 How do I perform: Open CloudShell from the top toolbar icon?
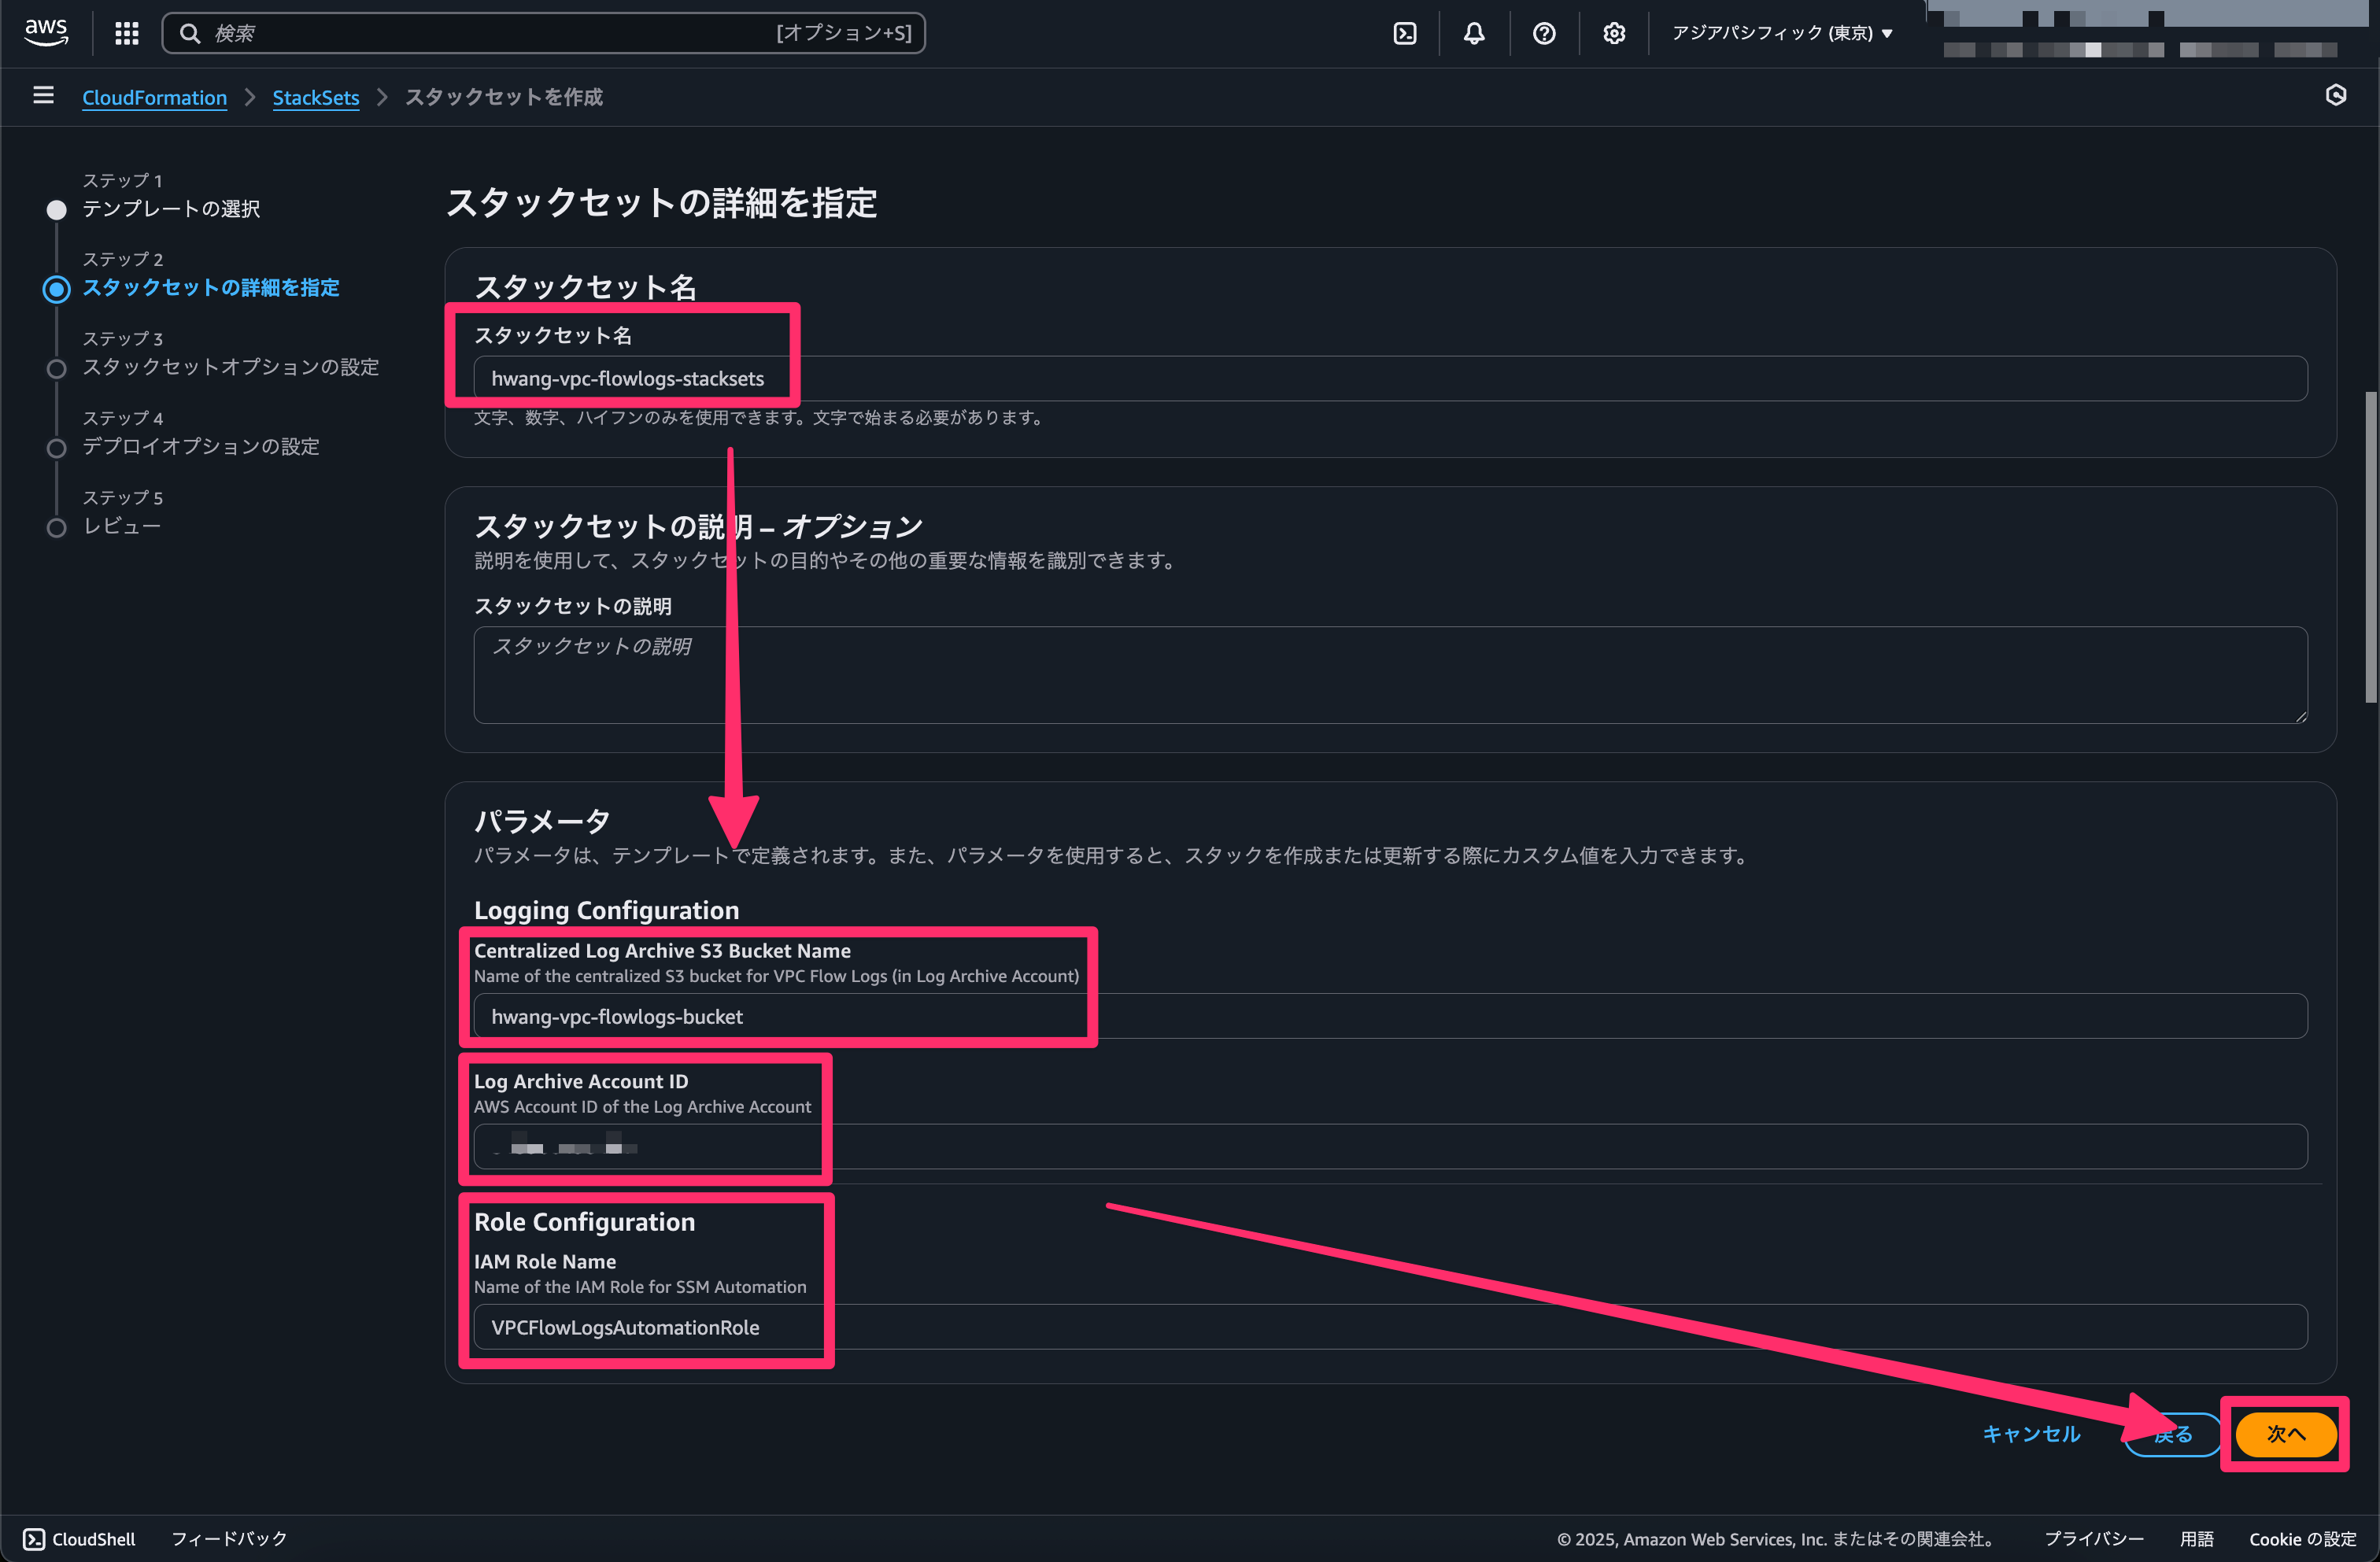[x=1405, y=33]
